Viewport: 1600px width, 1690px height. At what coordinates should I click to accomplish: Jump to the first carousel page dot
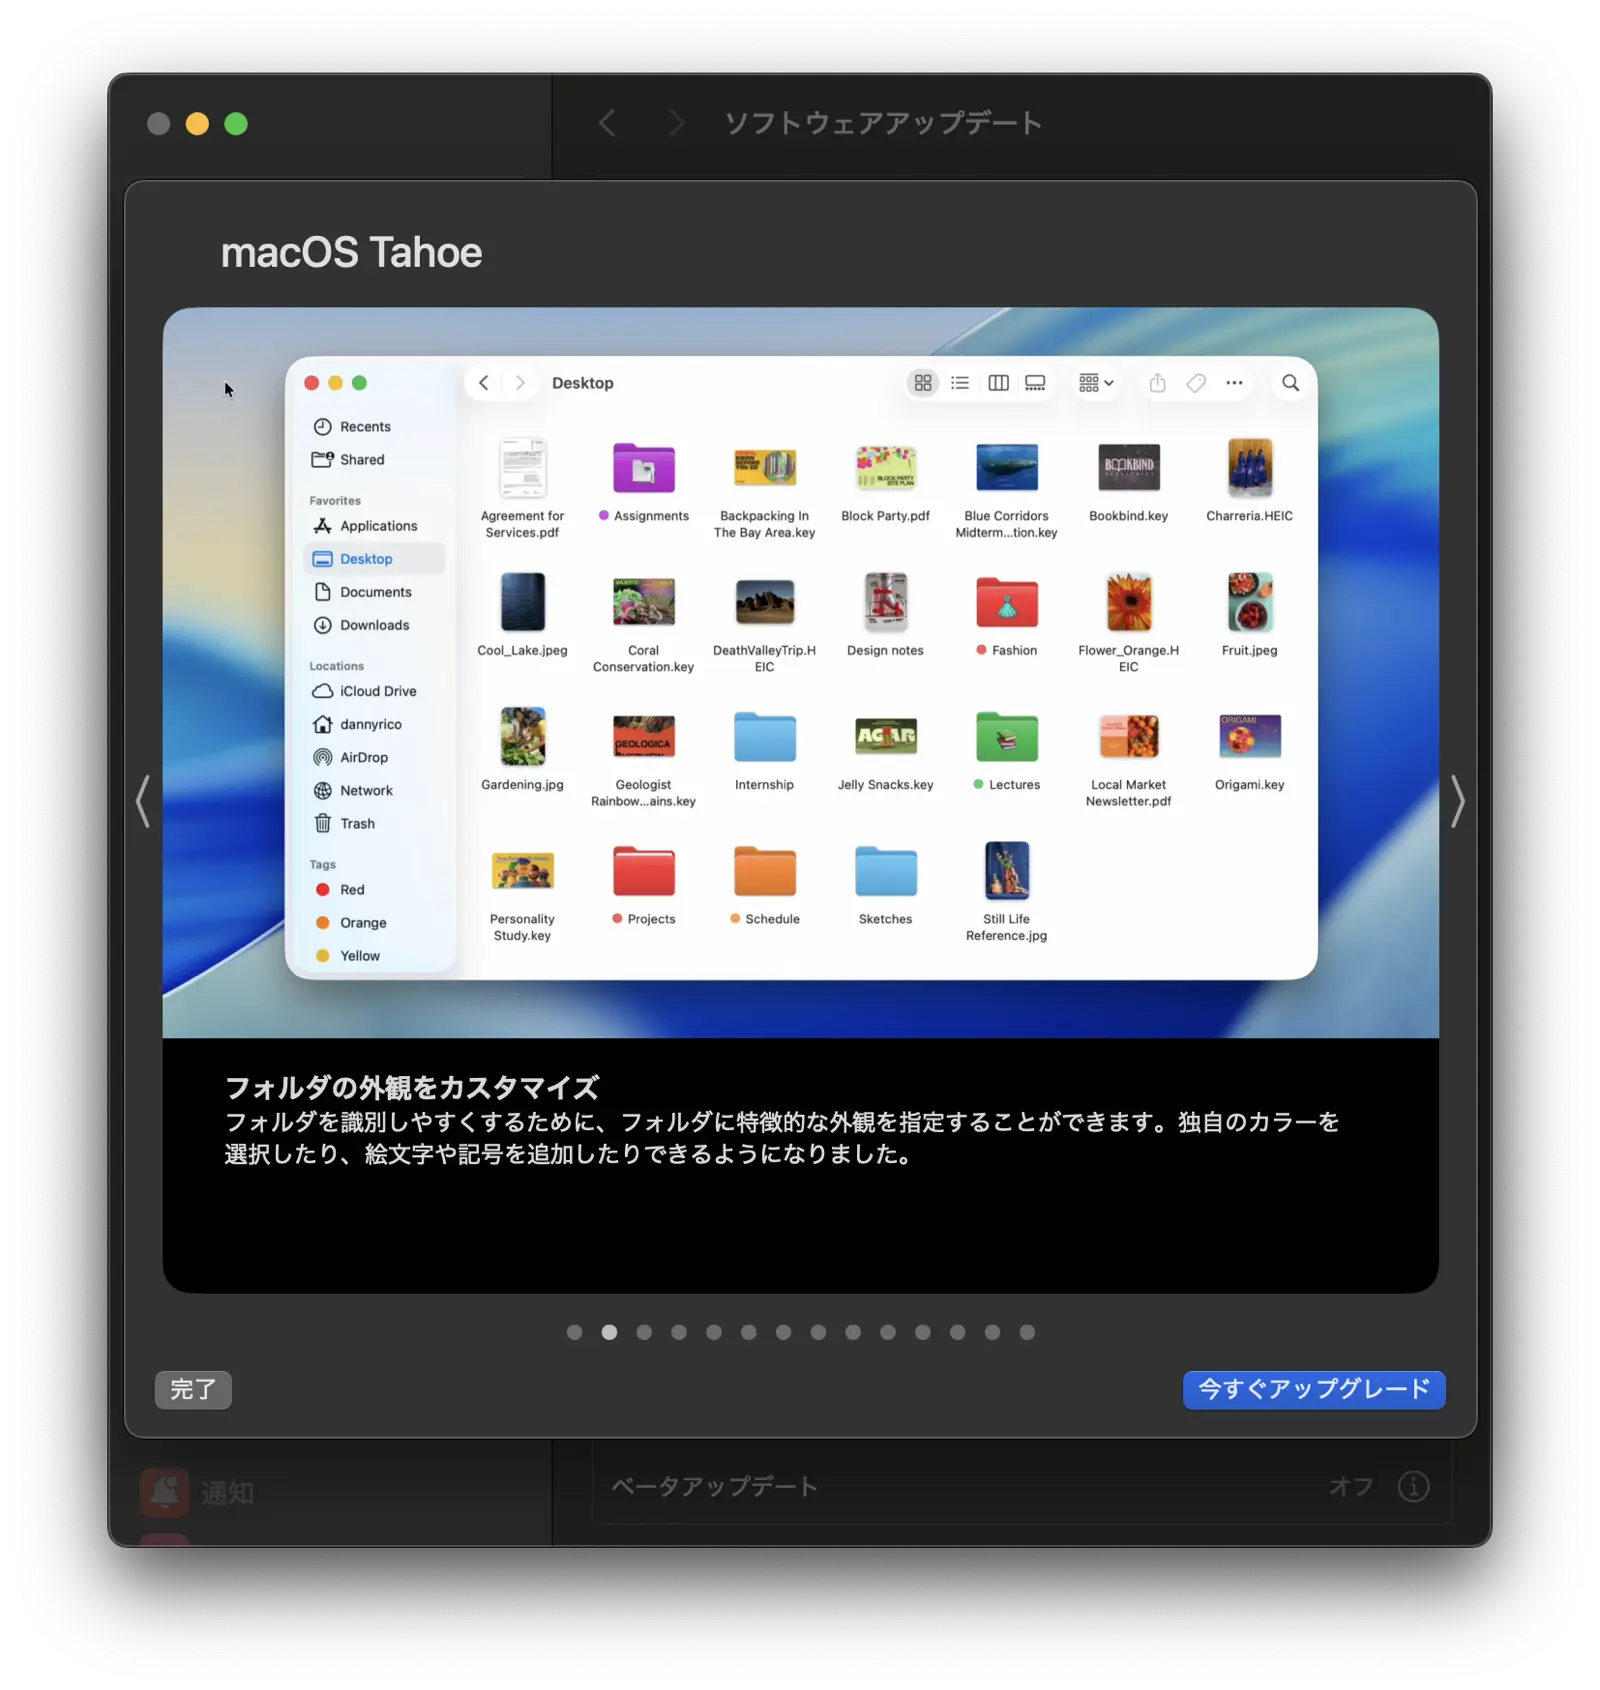[574, 1332]
